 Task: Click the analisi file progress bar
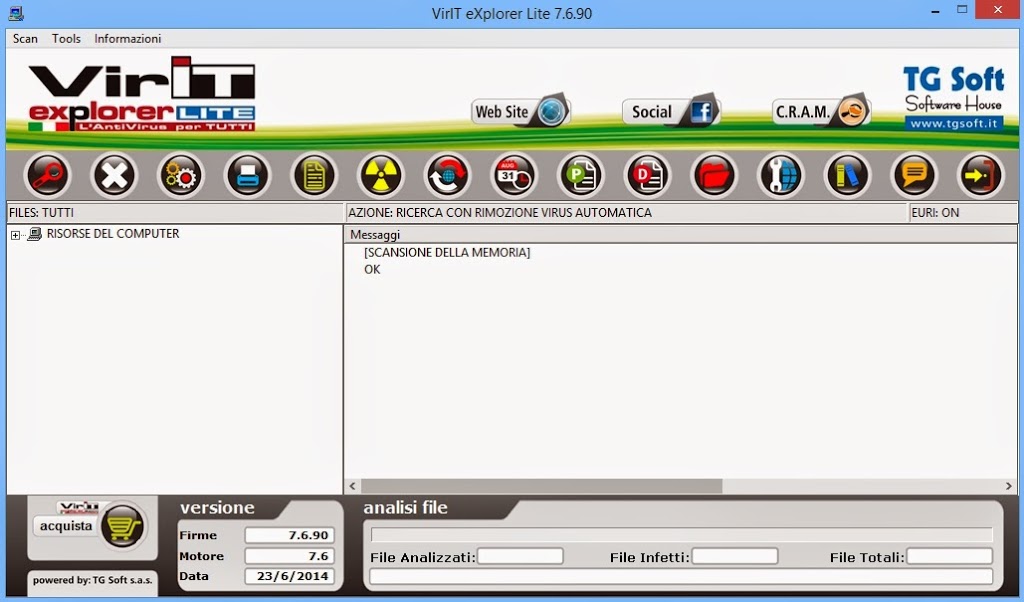681,535
